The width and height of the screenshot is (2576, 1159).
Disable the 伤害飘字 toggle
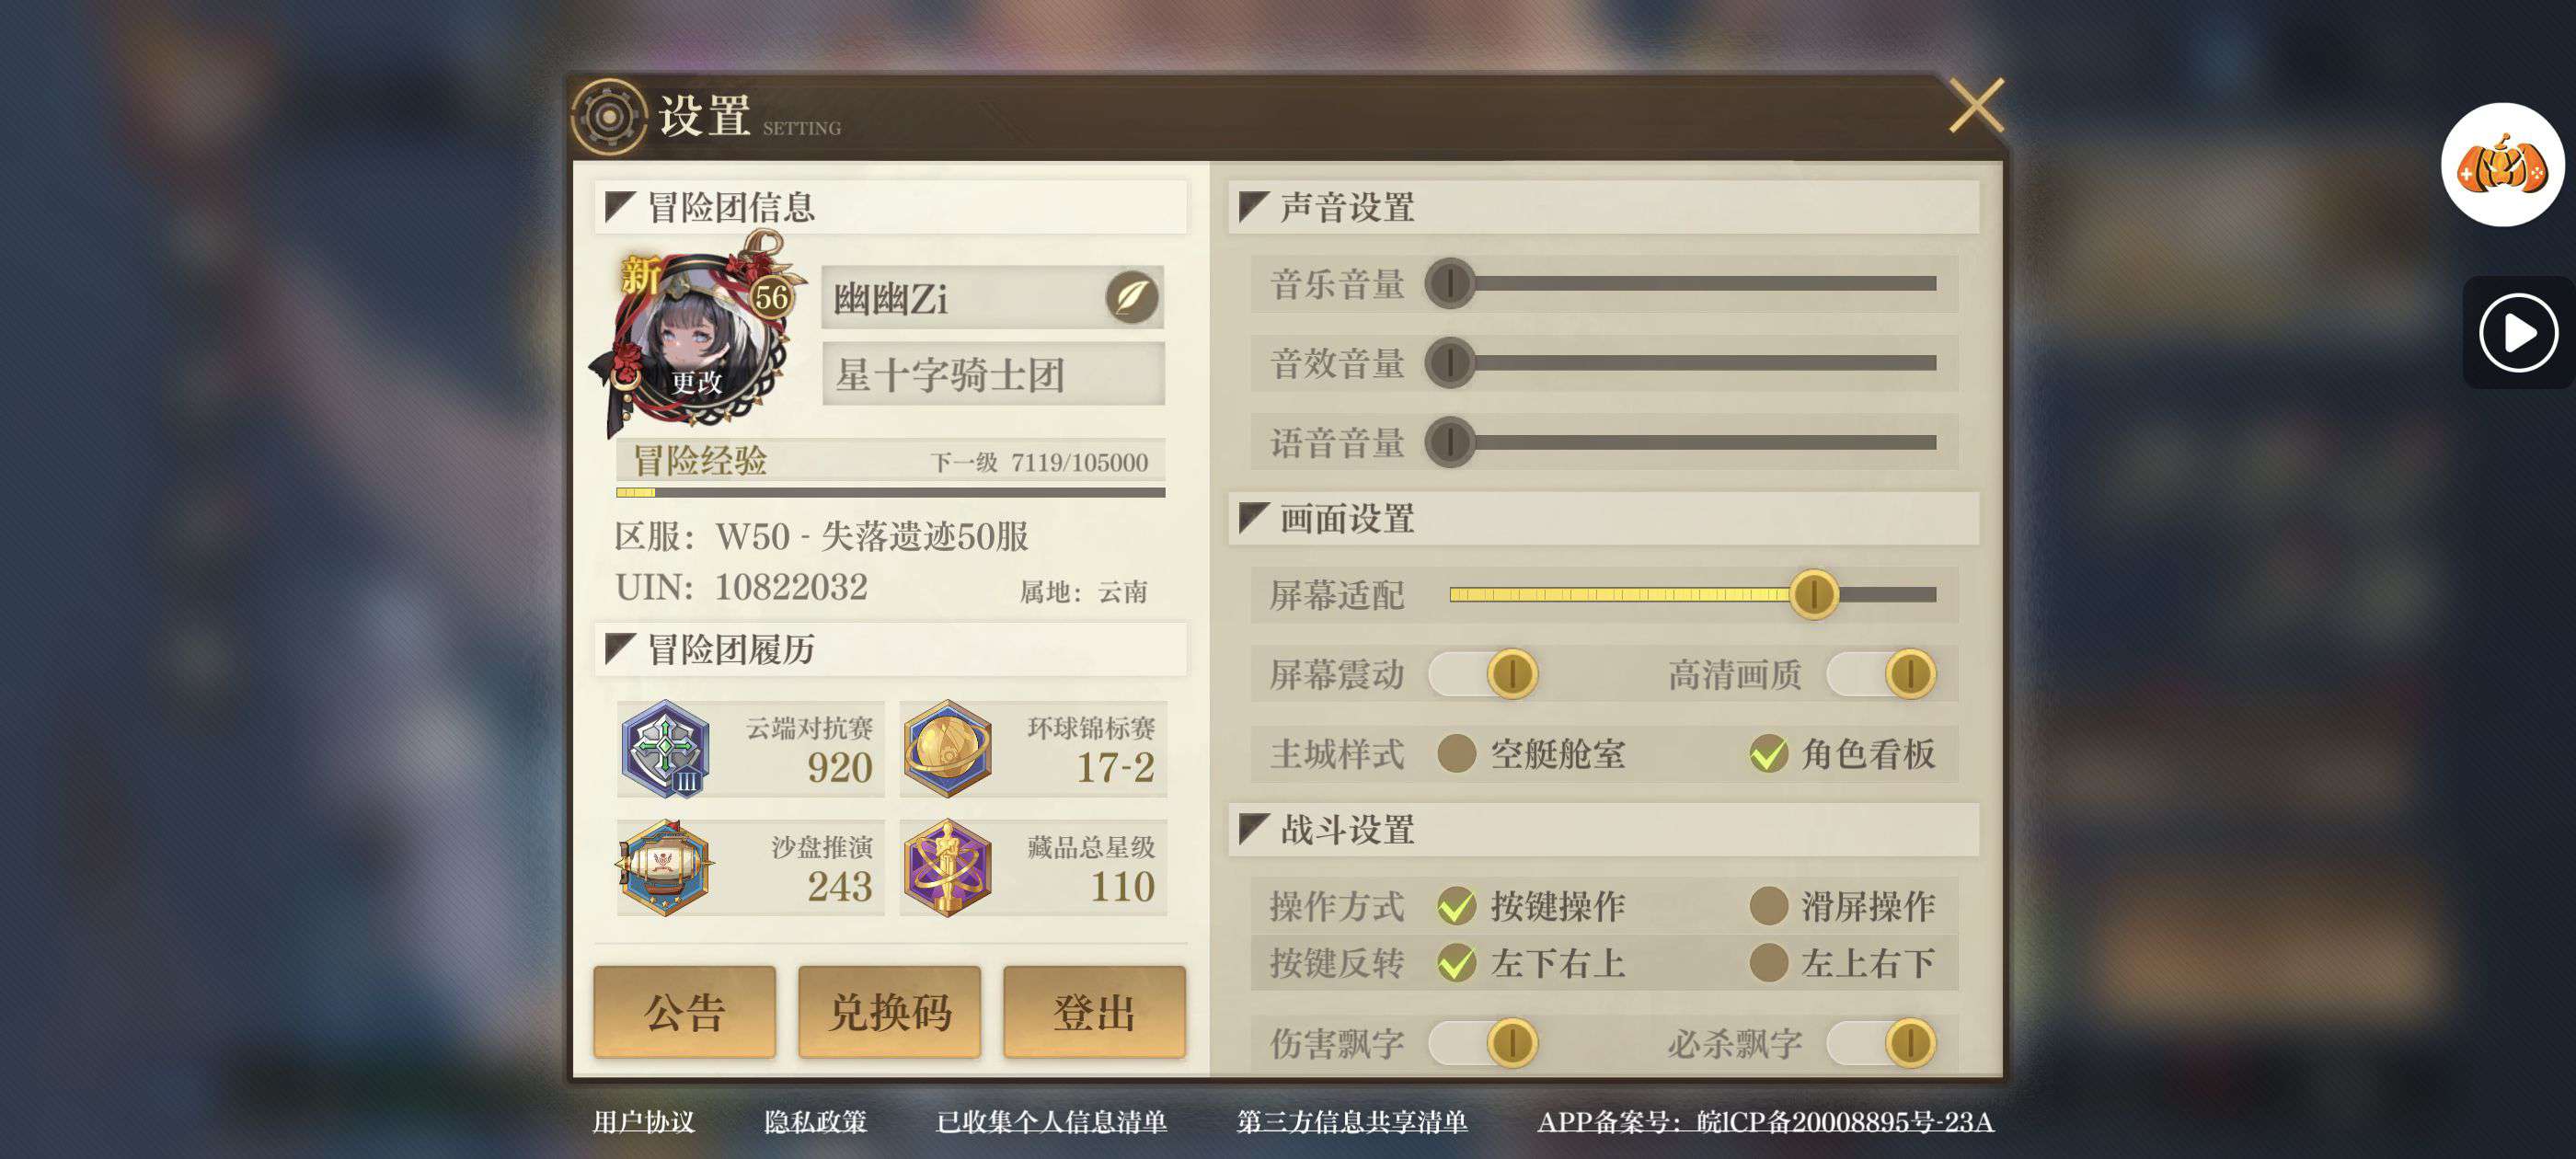(1483, 1043)
